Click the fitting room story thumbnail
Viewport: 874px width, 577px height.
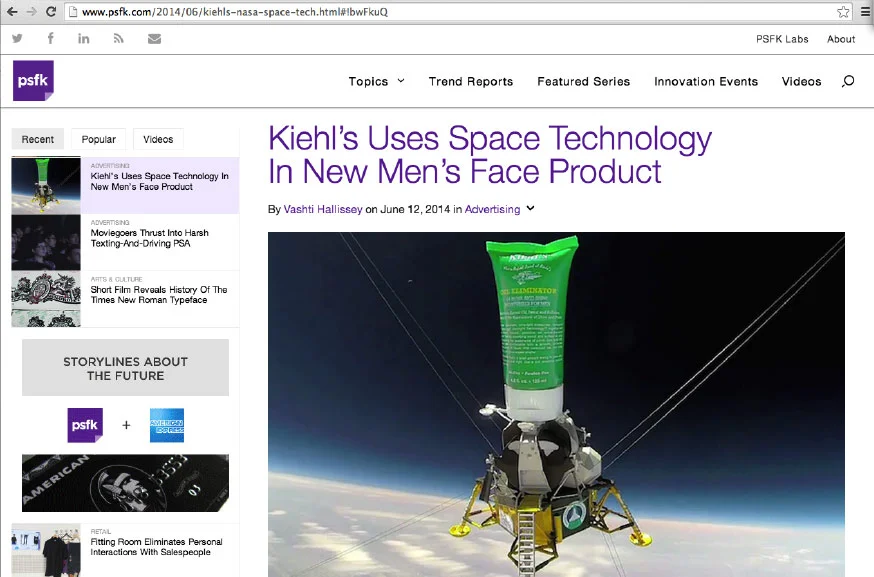pyautogui.click(x=46, y=550)
